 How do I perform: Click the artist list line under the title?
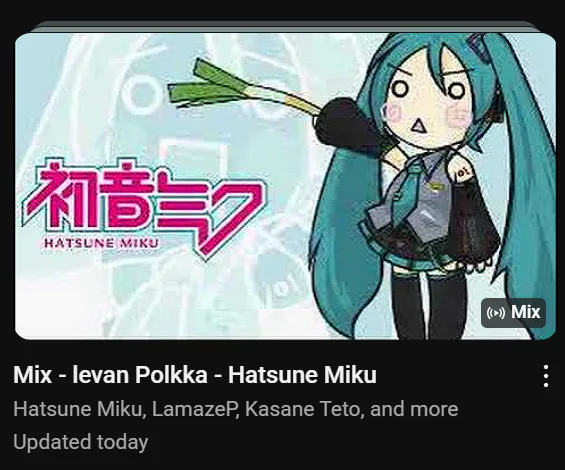pos(236,409)
